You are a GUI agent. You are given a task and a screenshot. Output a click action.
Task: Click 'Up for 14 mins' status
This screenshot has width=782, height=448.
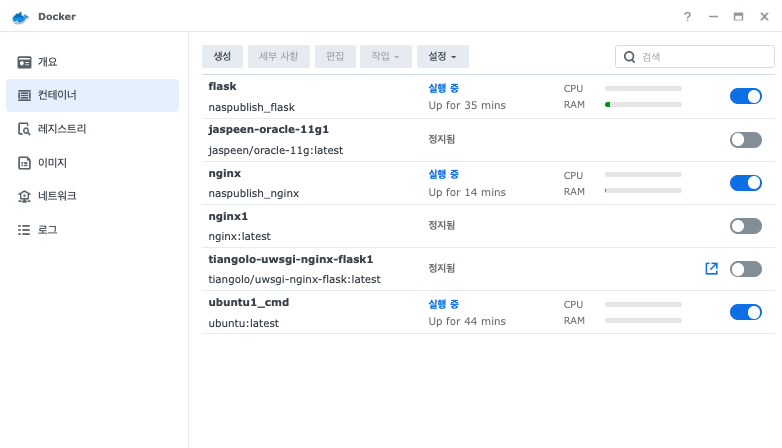pyautogui.click(x=467, y=193)
